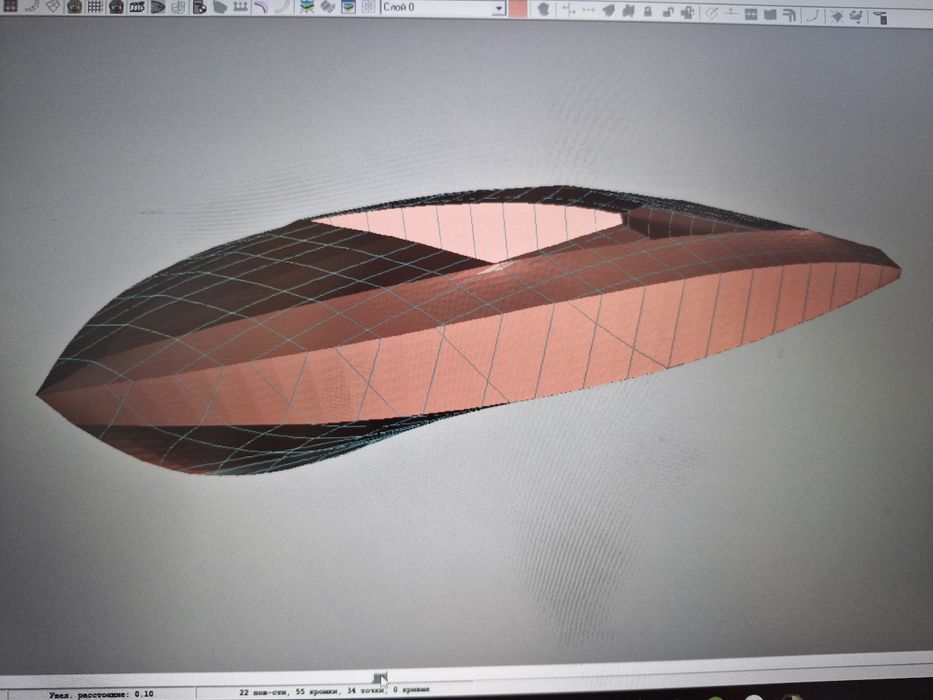Lock points with the closed padlock icon
Image resolution: width=933 pixels, height=700 pixels.
(647, 12)
